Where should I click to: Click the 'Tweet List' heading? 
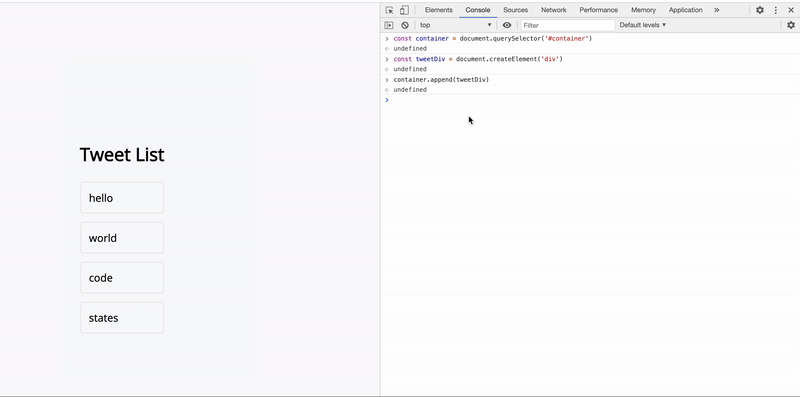click(x=122, y=155)
